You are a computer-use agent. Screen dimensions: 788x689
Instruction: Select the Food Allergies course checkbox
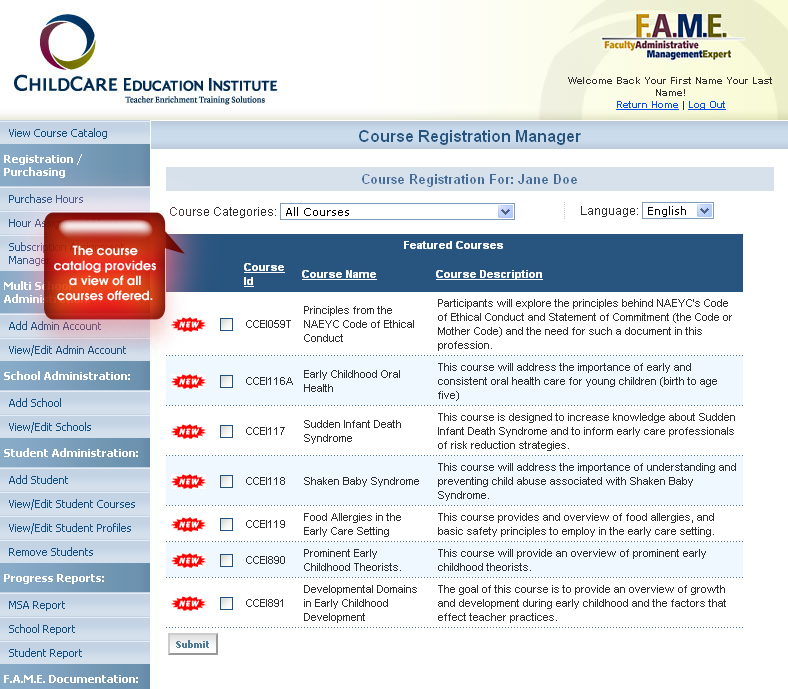pos(227,524)
